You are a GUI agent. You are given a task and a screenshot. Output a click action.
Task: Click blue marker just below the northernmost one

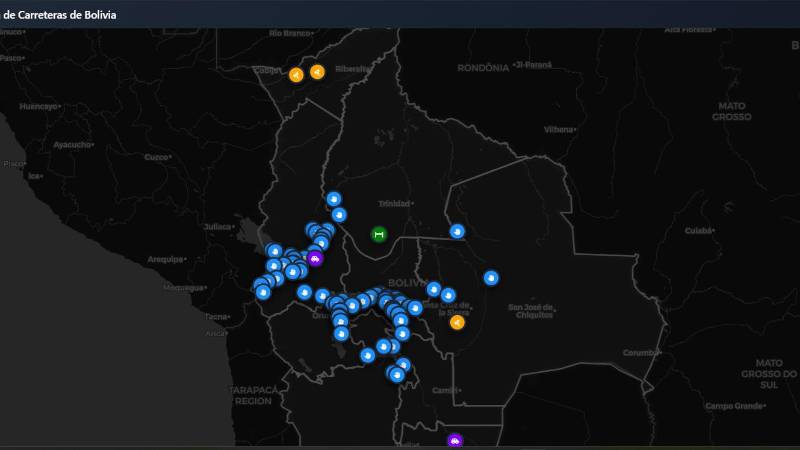[x=340, y=214]
